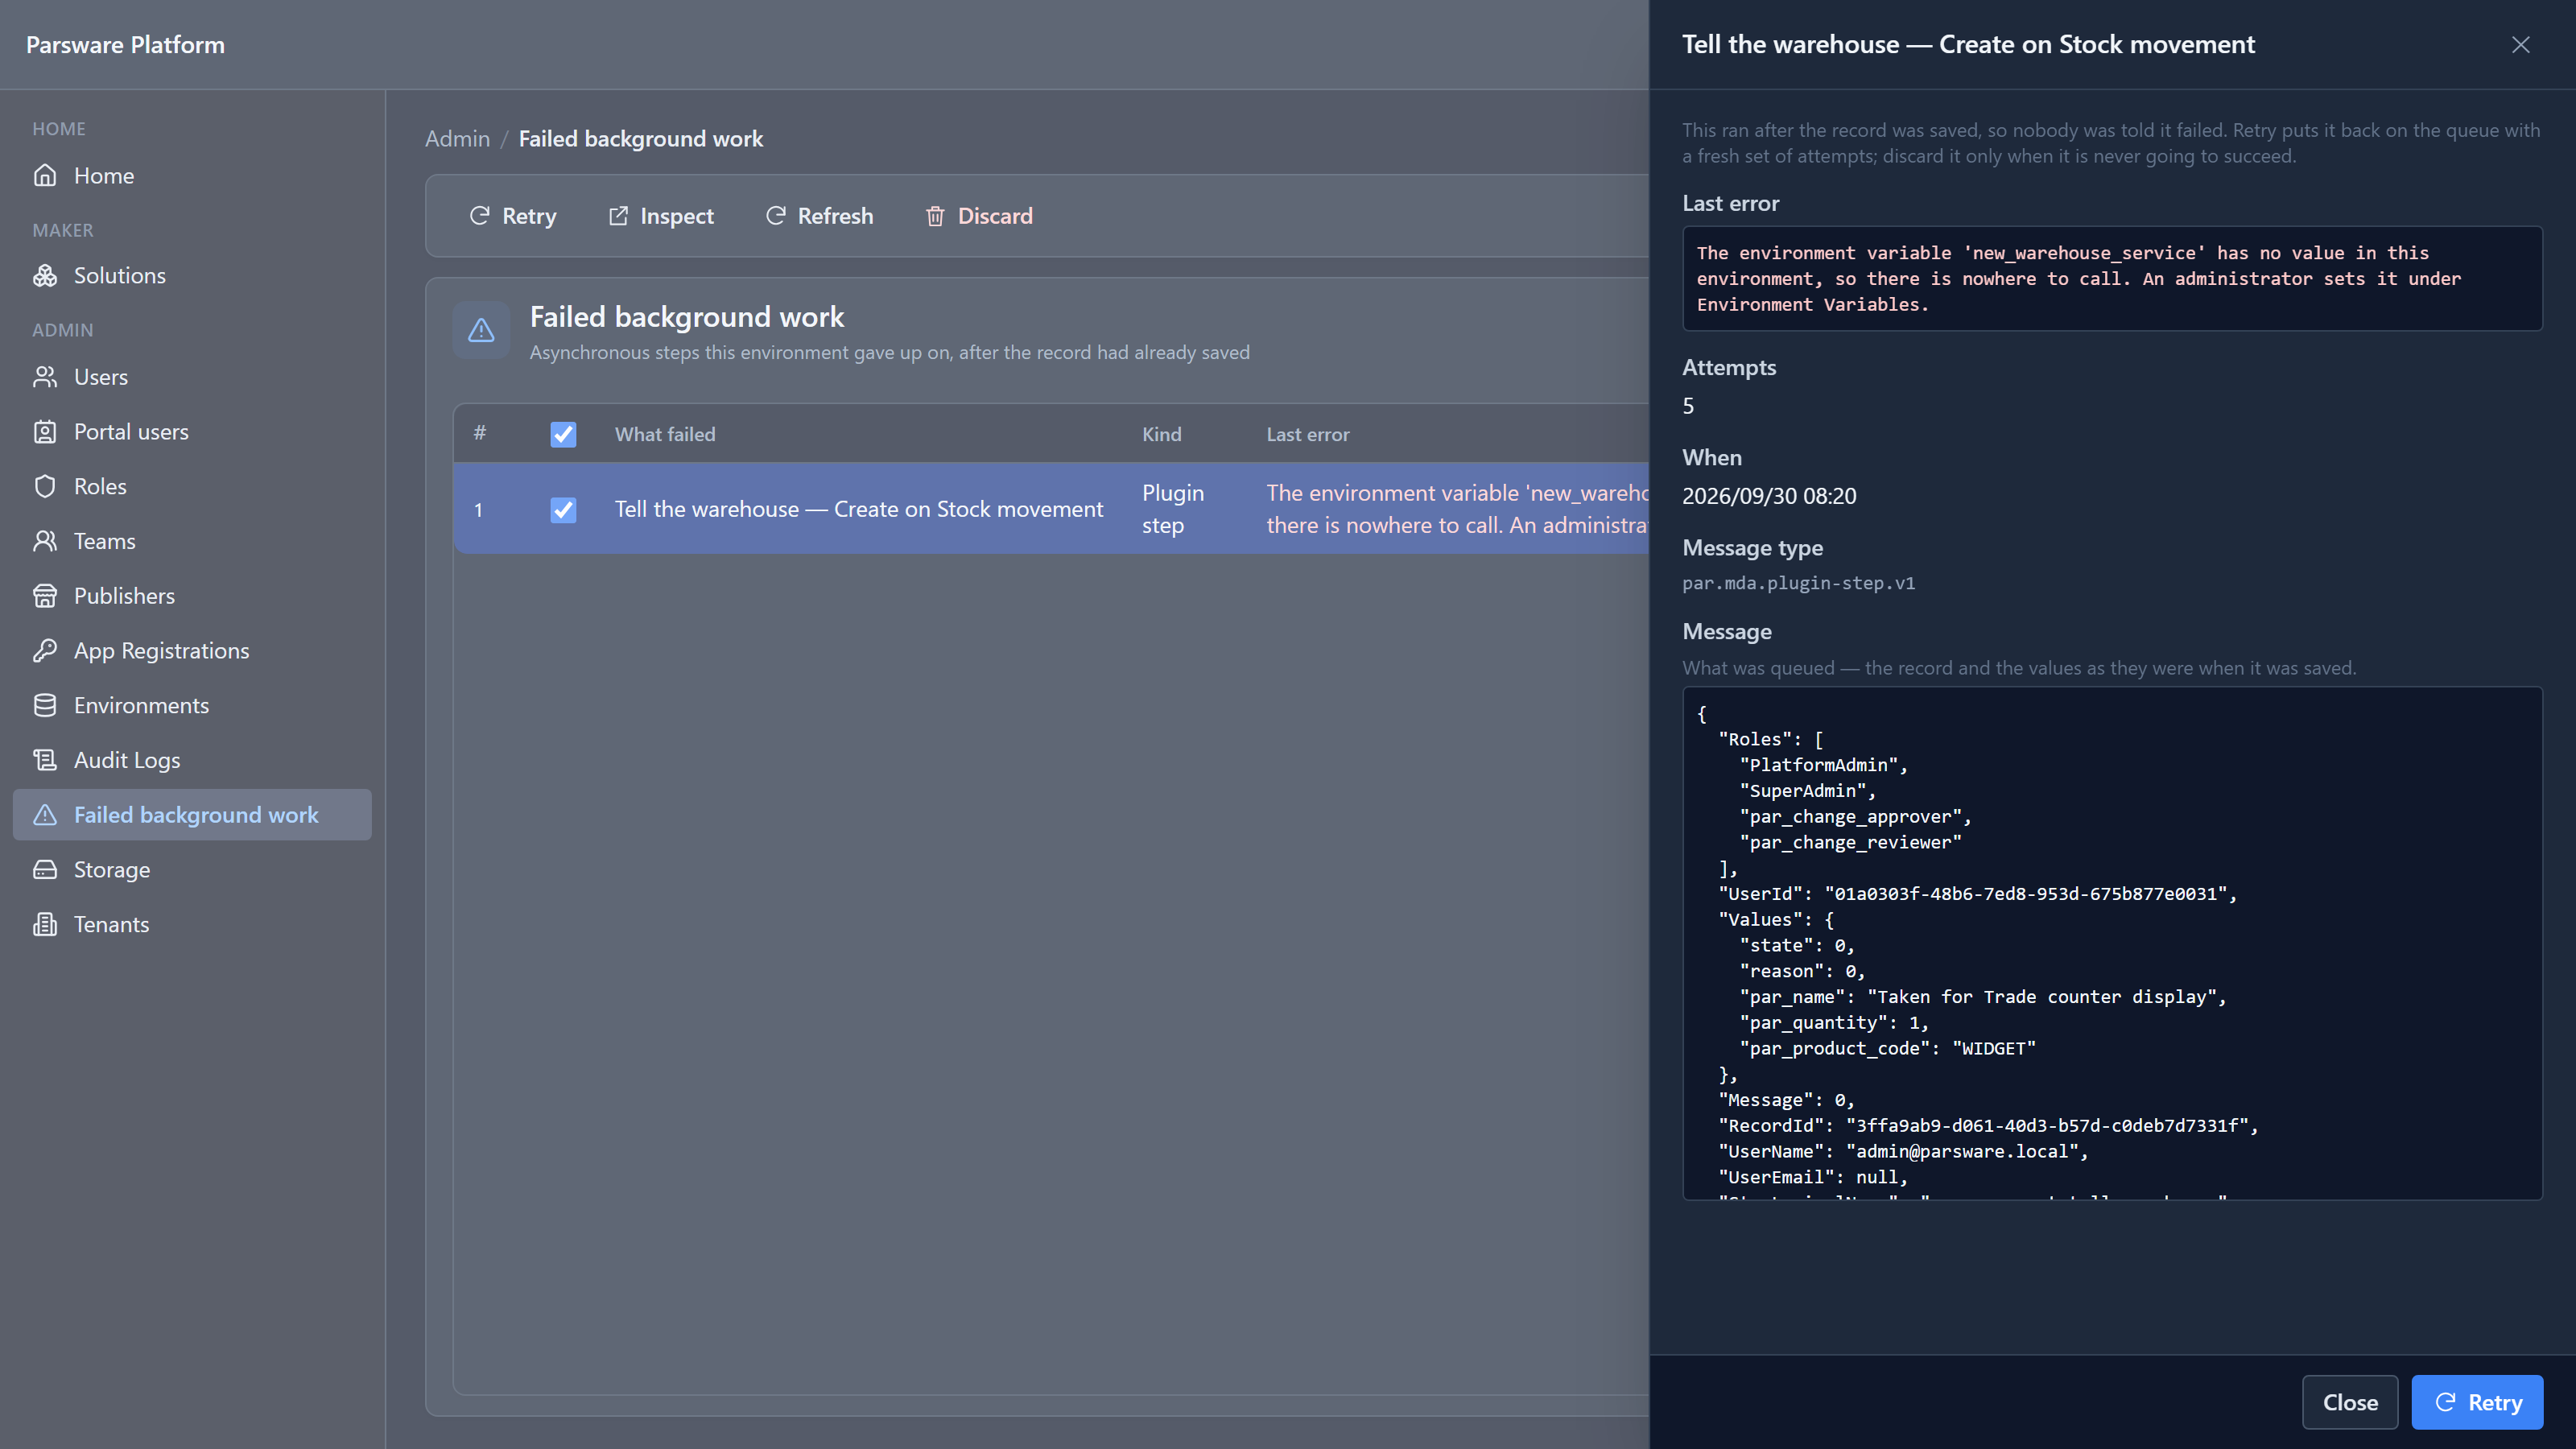This screenshot has width=2576, height=1449.
Task: Open Environments in the Admin menu
Action: click(x=192, y=706)
